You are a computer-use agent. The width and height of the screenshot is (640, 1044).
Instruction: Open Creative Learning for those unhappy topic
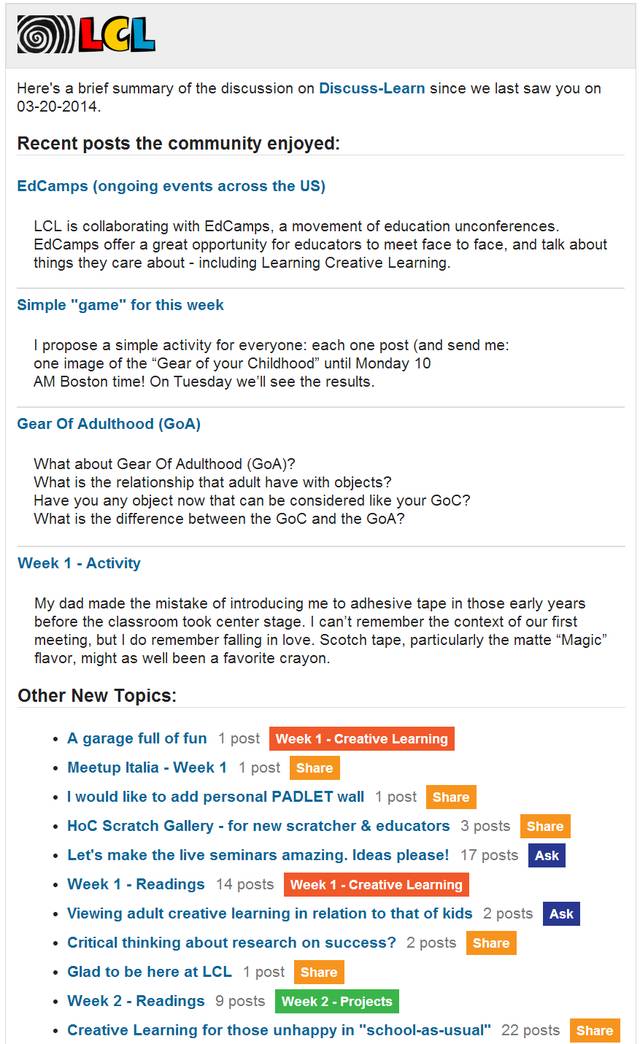pos(279,1030)
